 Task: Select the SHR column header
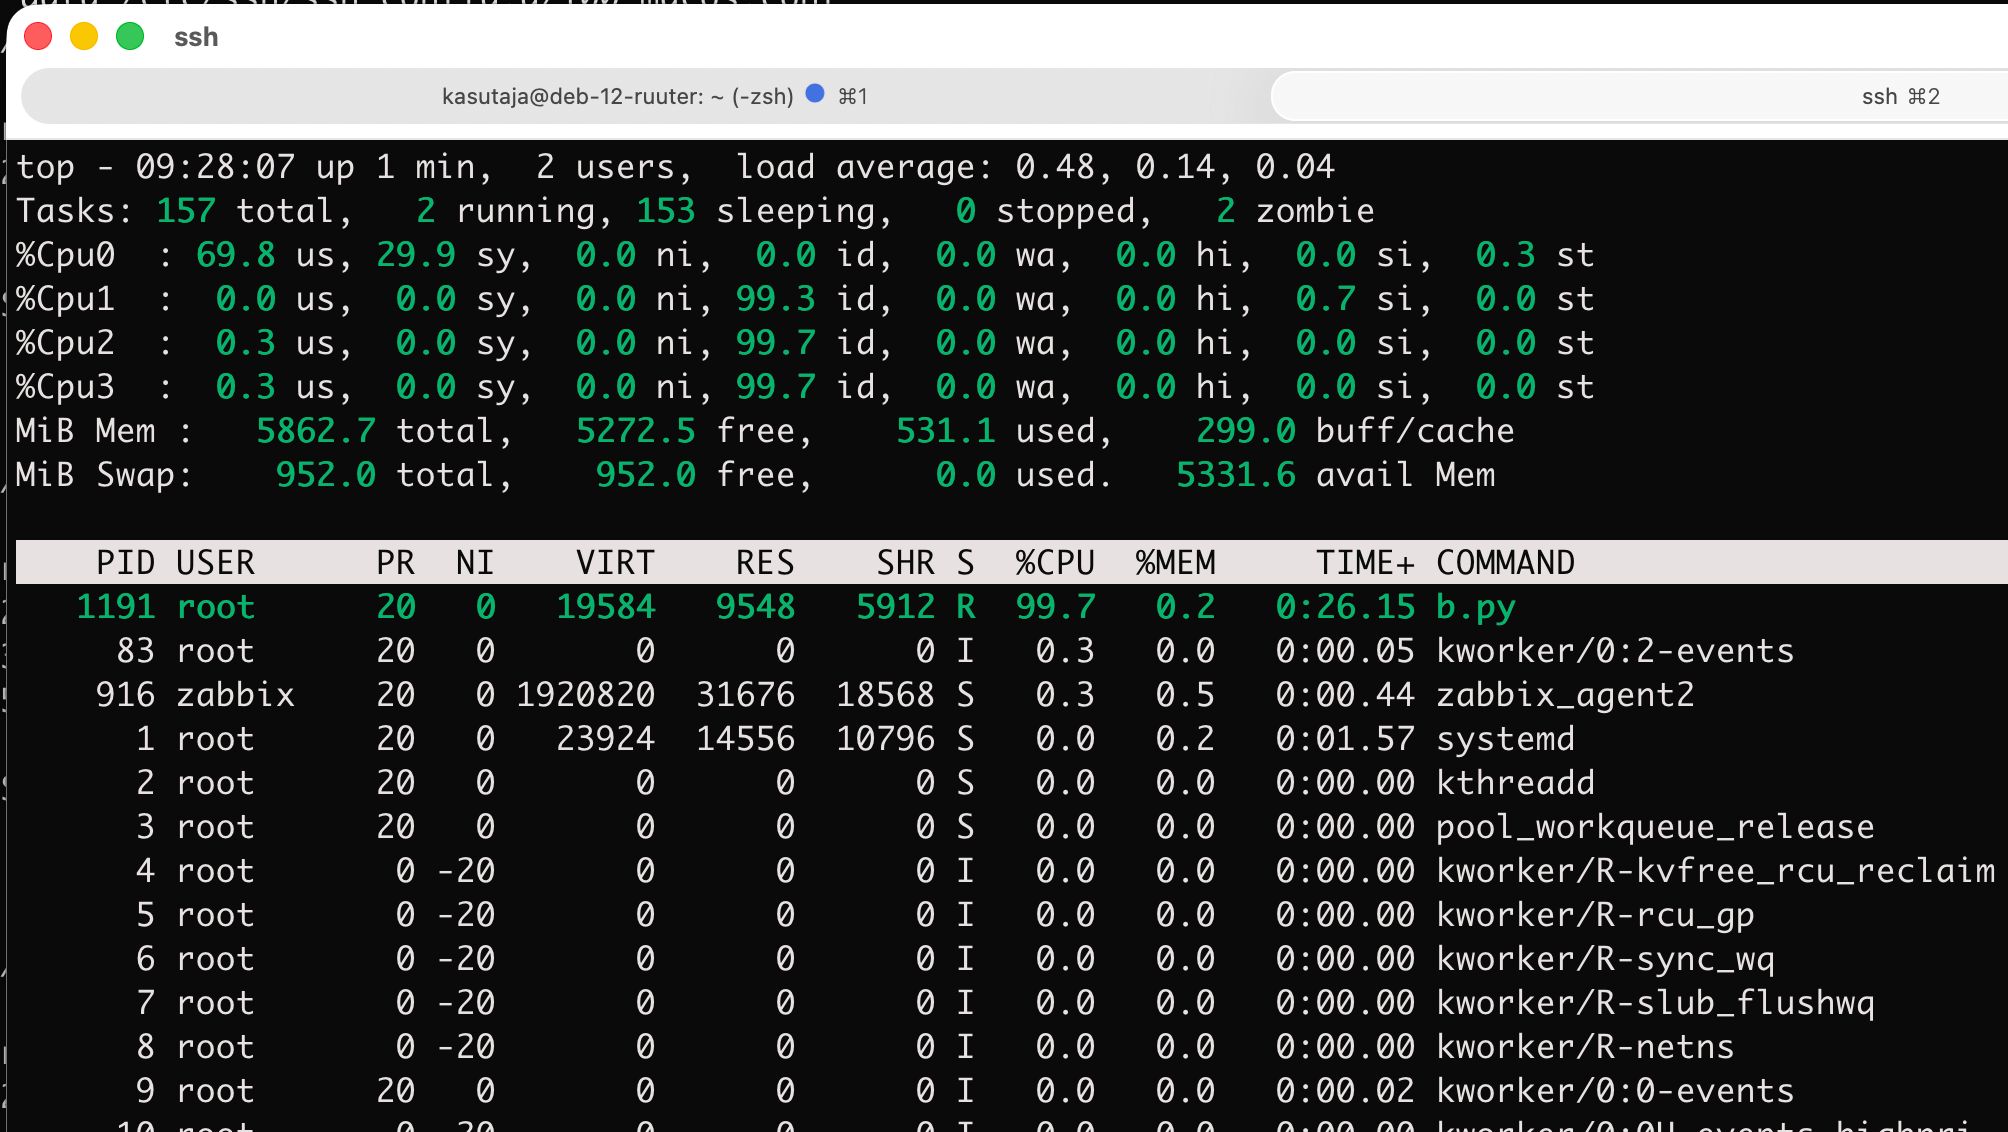pyautogui.click(x=905, y=563)
